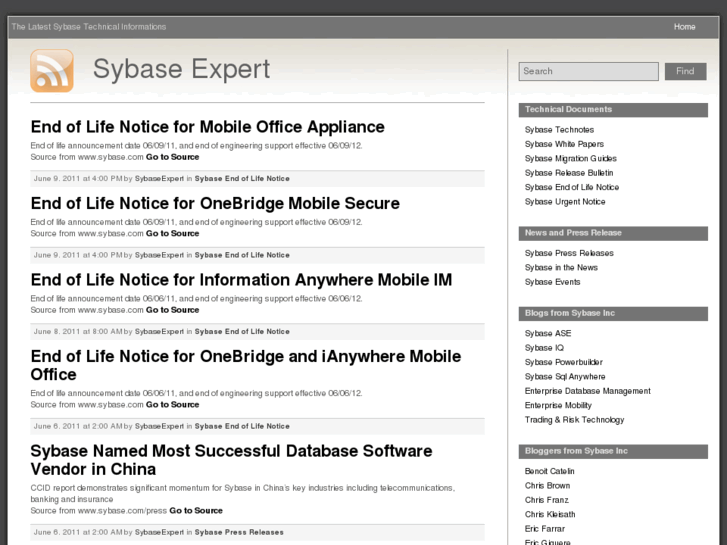The image size is (727, 545).
Task: Click the Find button
Action: pyautogui.click(x=685, y=71)
